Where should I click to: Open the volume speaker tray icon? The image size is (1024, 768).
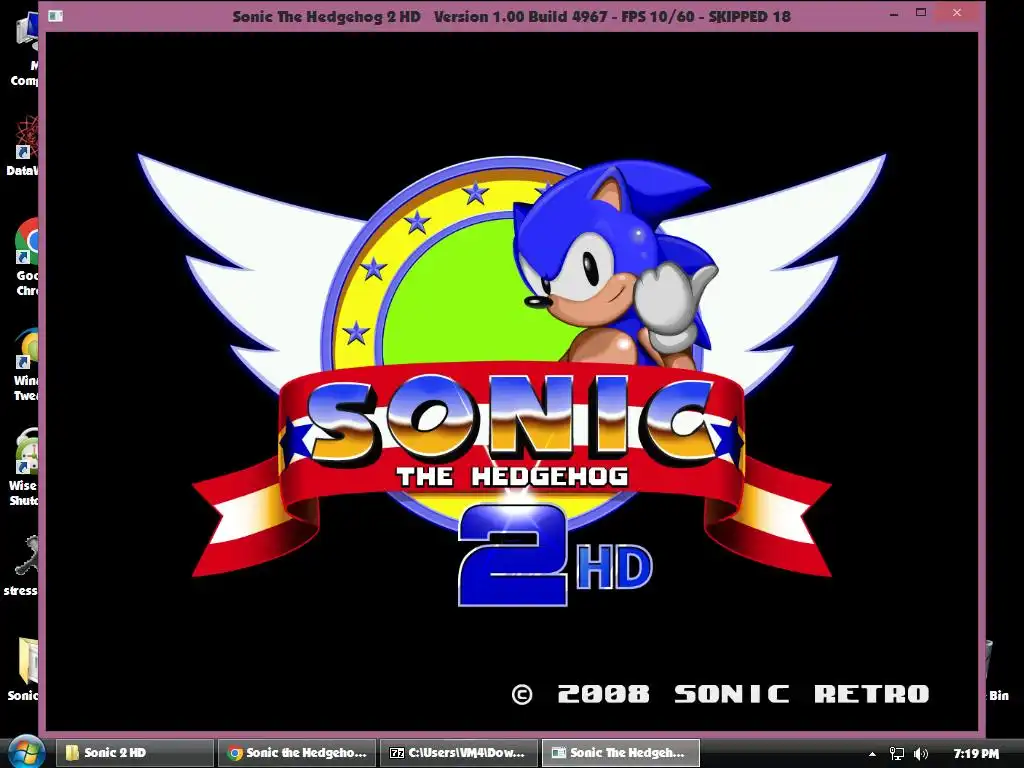coord(921,754)
